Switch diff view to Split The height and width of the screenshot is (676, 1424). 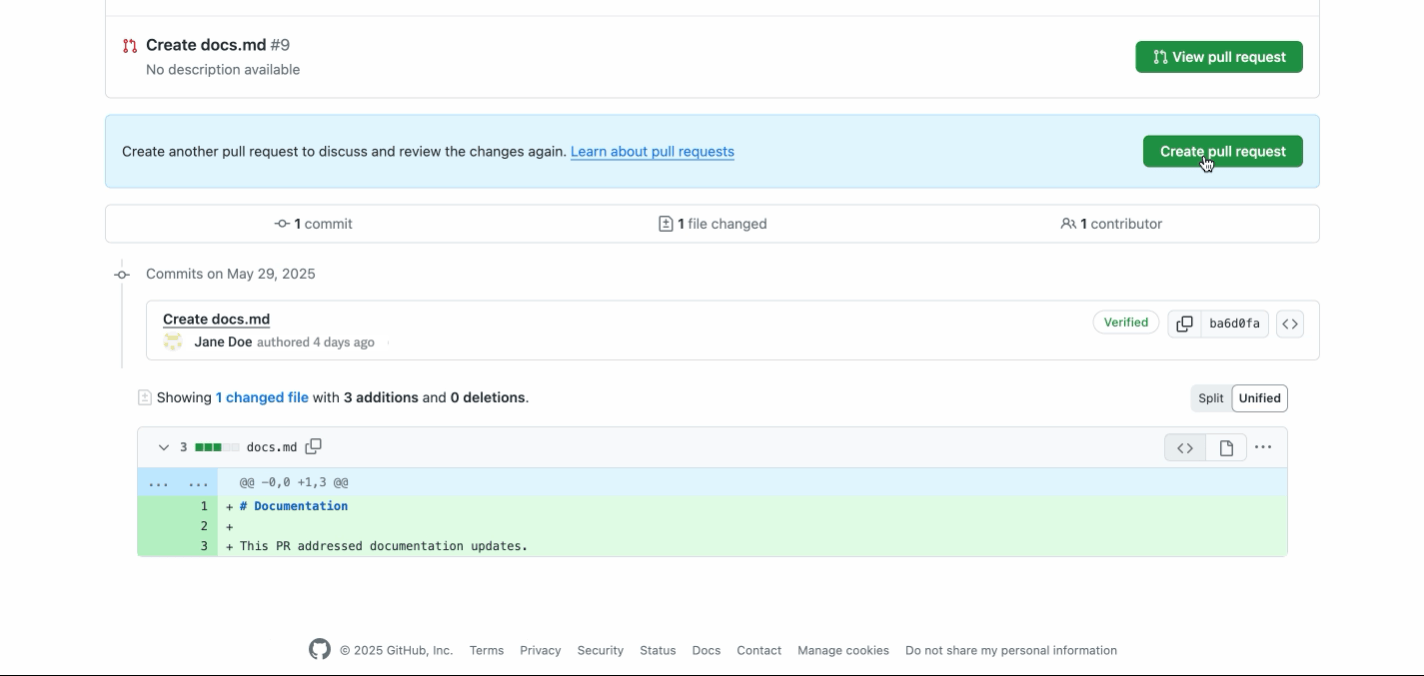pyautogui.click(x=1209, y=398)
